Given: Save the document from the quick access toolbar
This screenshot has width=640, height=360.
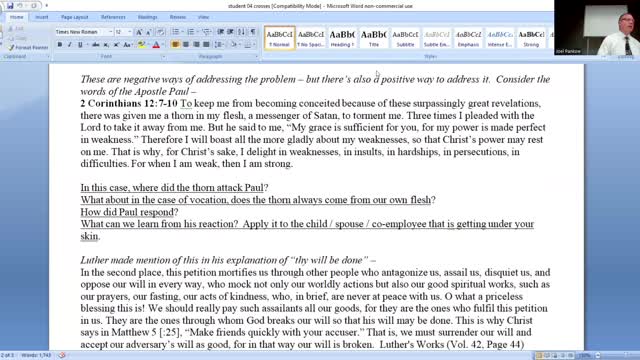Looking at the screenshot, I should tap(10, 6).
